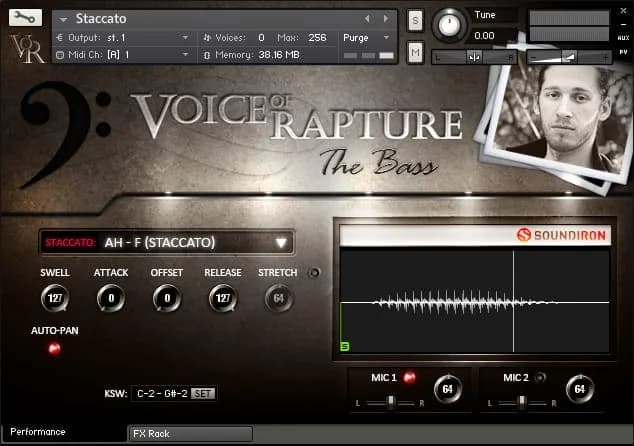The image size is (634, 446).
Task: Solo the instrument with S button
Action: click(416, 20)
